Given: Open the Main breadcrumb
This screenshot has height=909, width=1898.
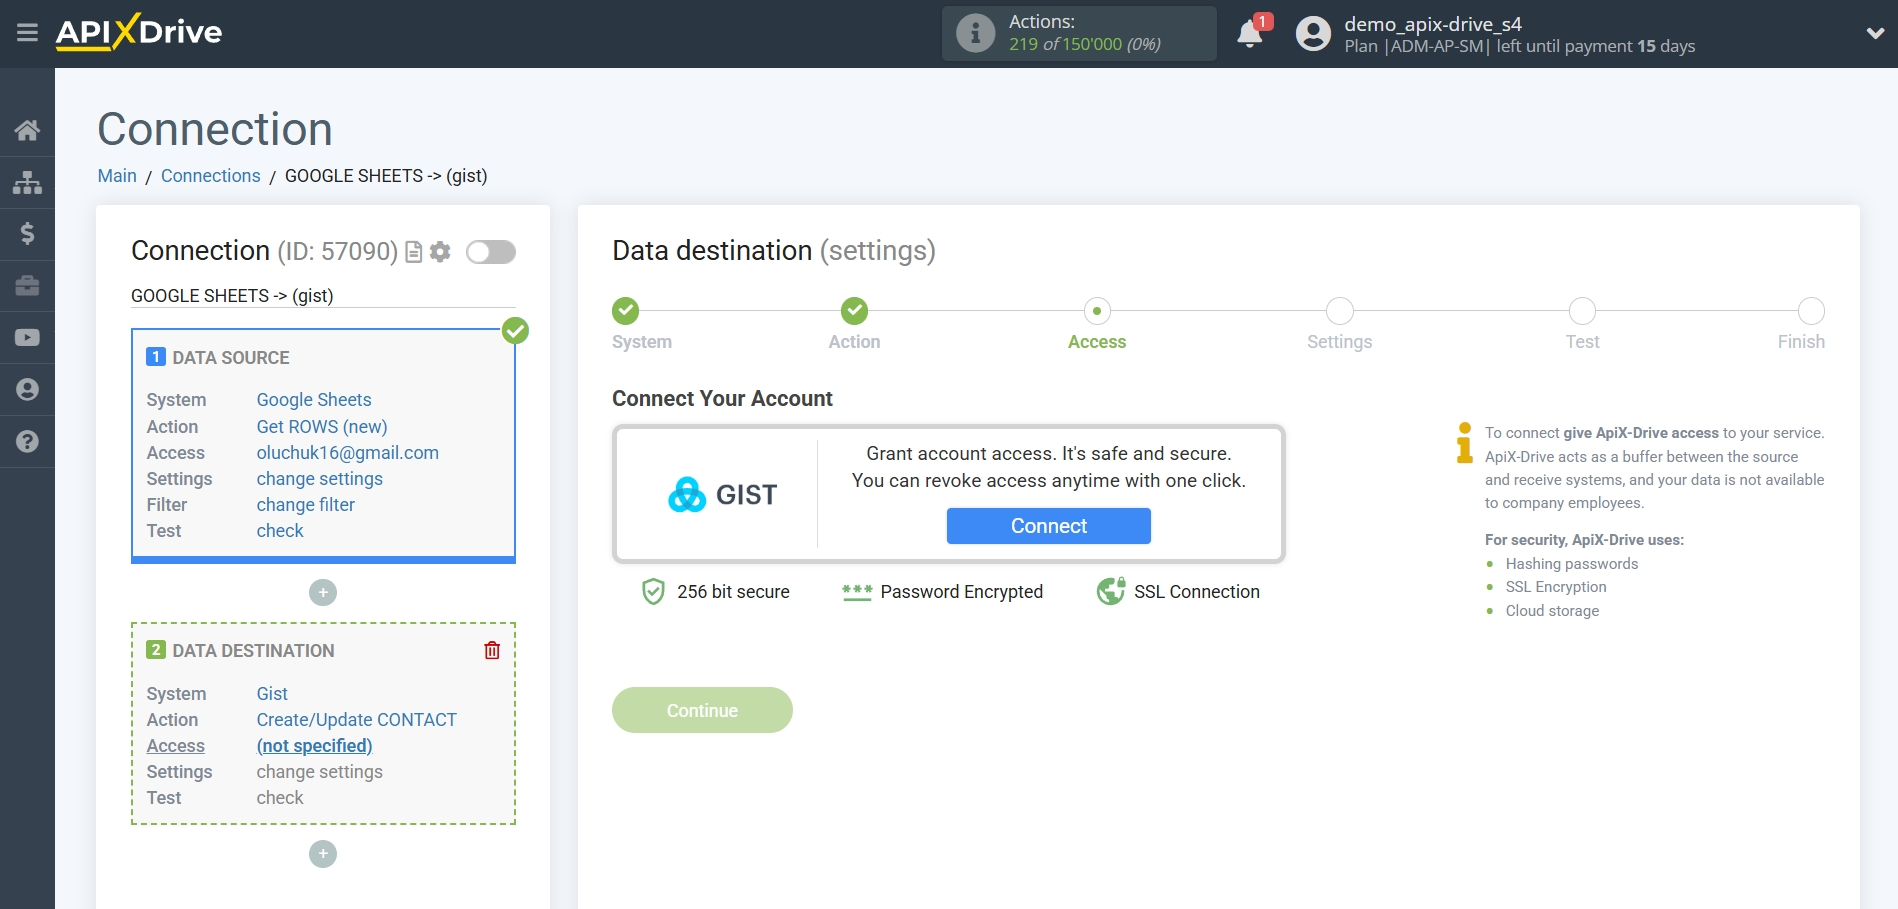Looking at the screenshot, I should pos(116,175).
